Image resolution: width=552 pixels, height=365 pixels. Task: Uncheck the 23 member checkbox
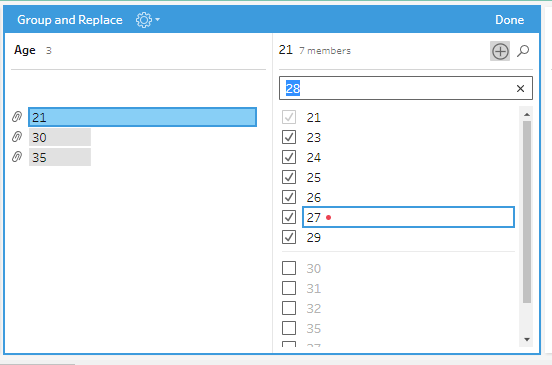289,137
